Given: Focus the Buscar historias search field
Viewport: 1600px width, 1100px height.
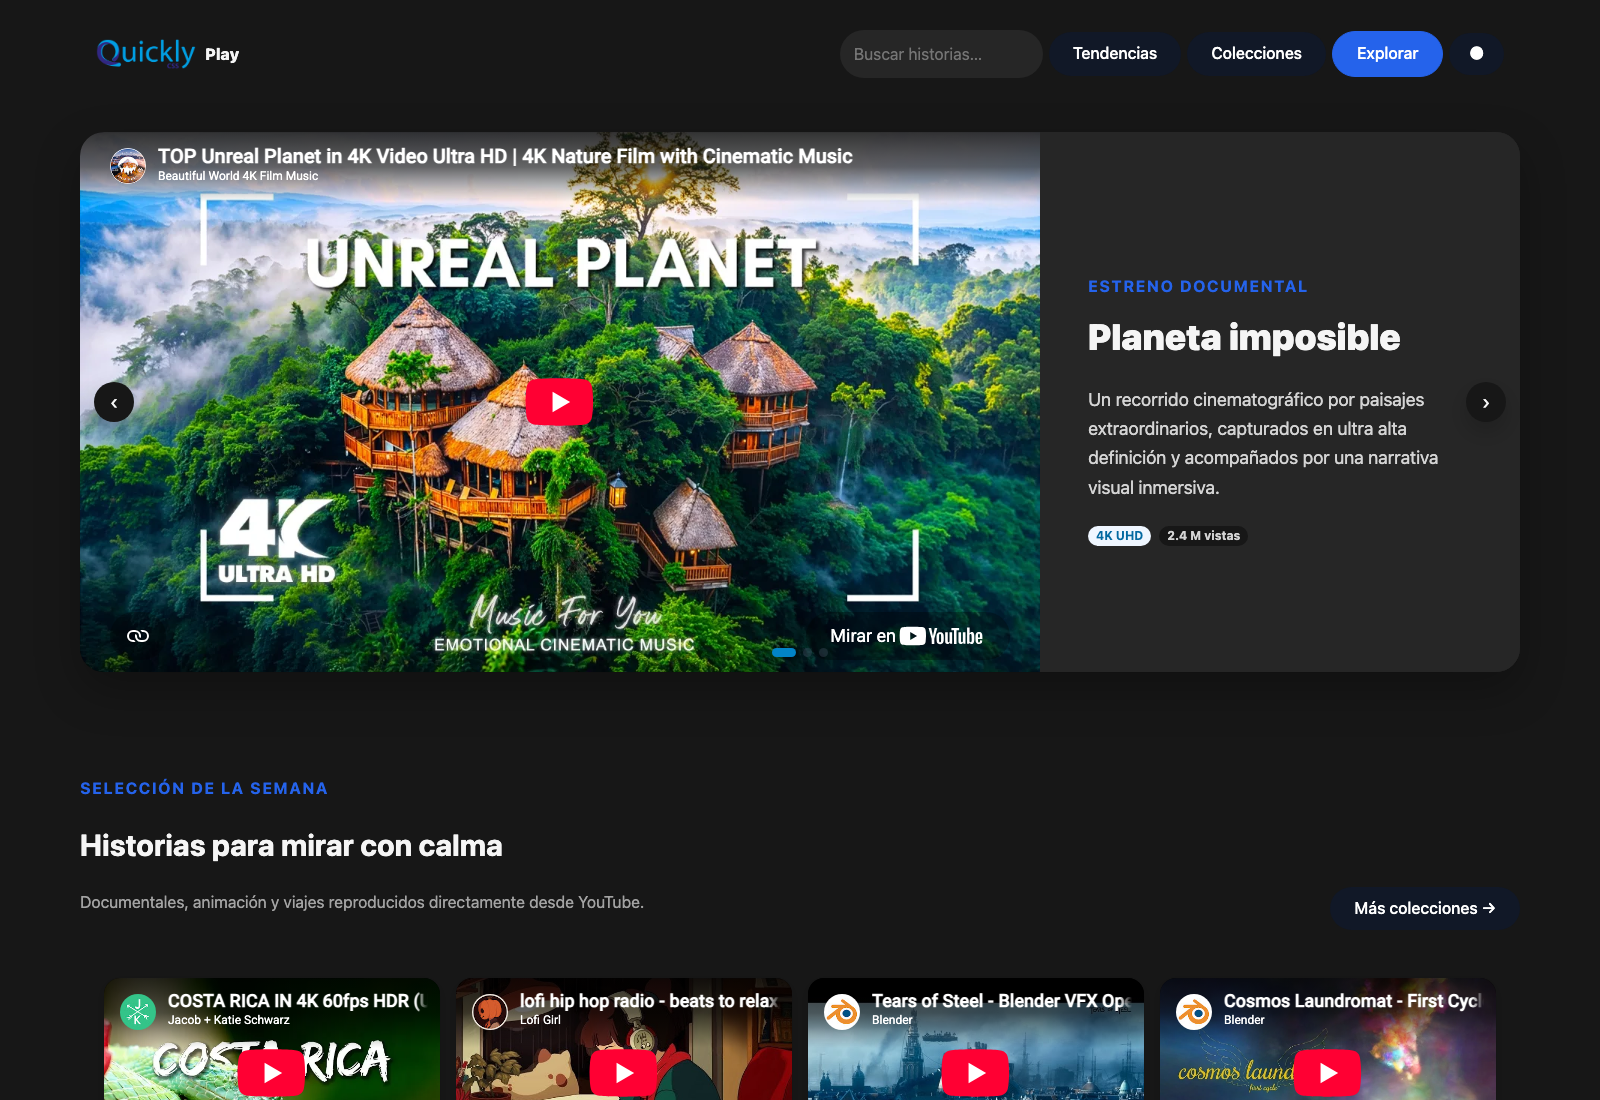Looking at the screenshot, I should [941, 54].
